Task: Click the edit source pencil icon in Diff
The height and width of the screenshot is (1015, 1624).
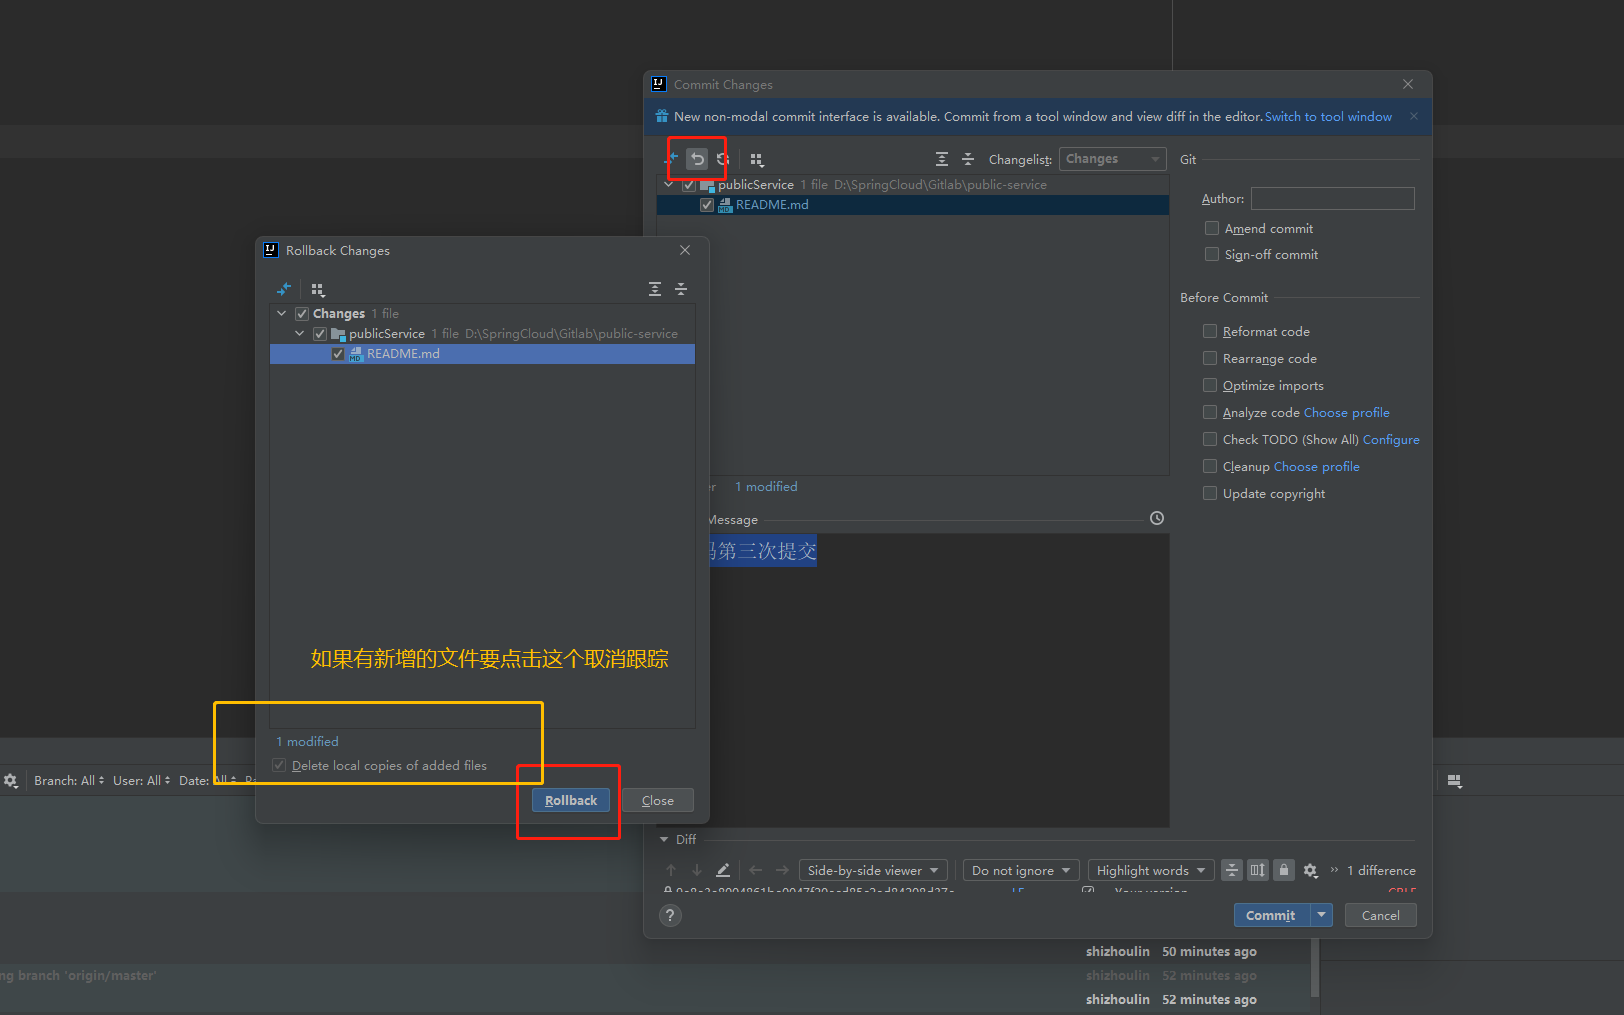Action: click(723, 870)
